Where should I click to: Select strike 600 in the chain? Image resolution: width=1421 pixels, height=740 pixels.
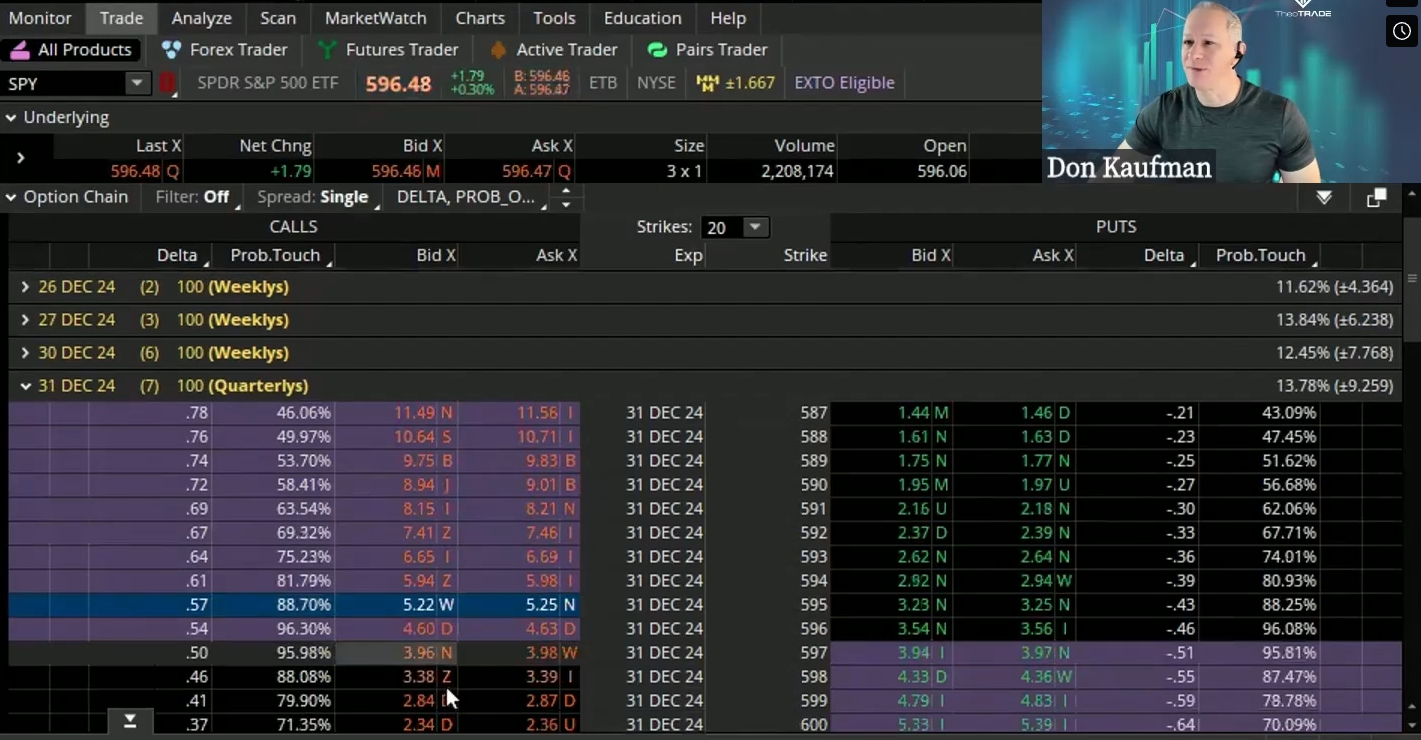(814, 724)
